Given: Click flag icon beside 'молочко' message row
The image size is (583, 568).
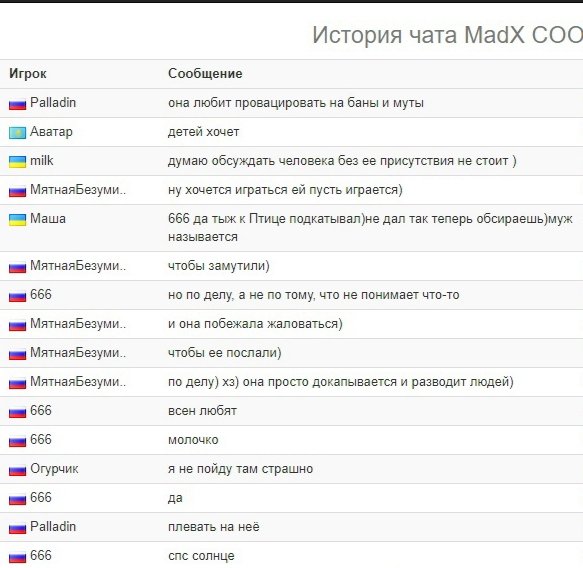Looking at the screenshot, I should [x=17, y=441].
